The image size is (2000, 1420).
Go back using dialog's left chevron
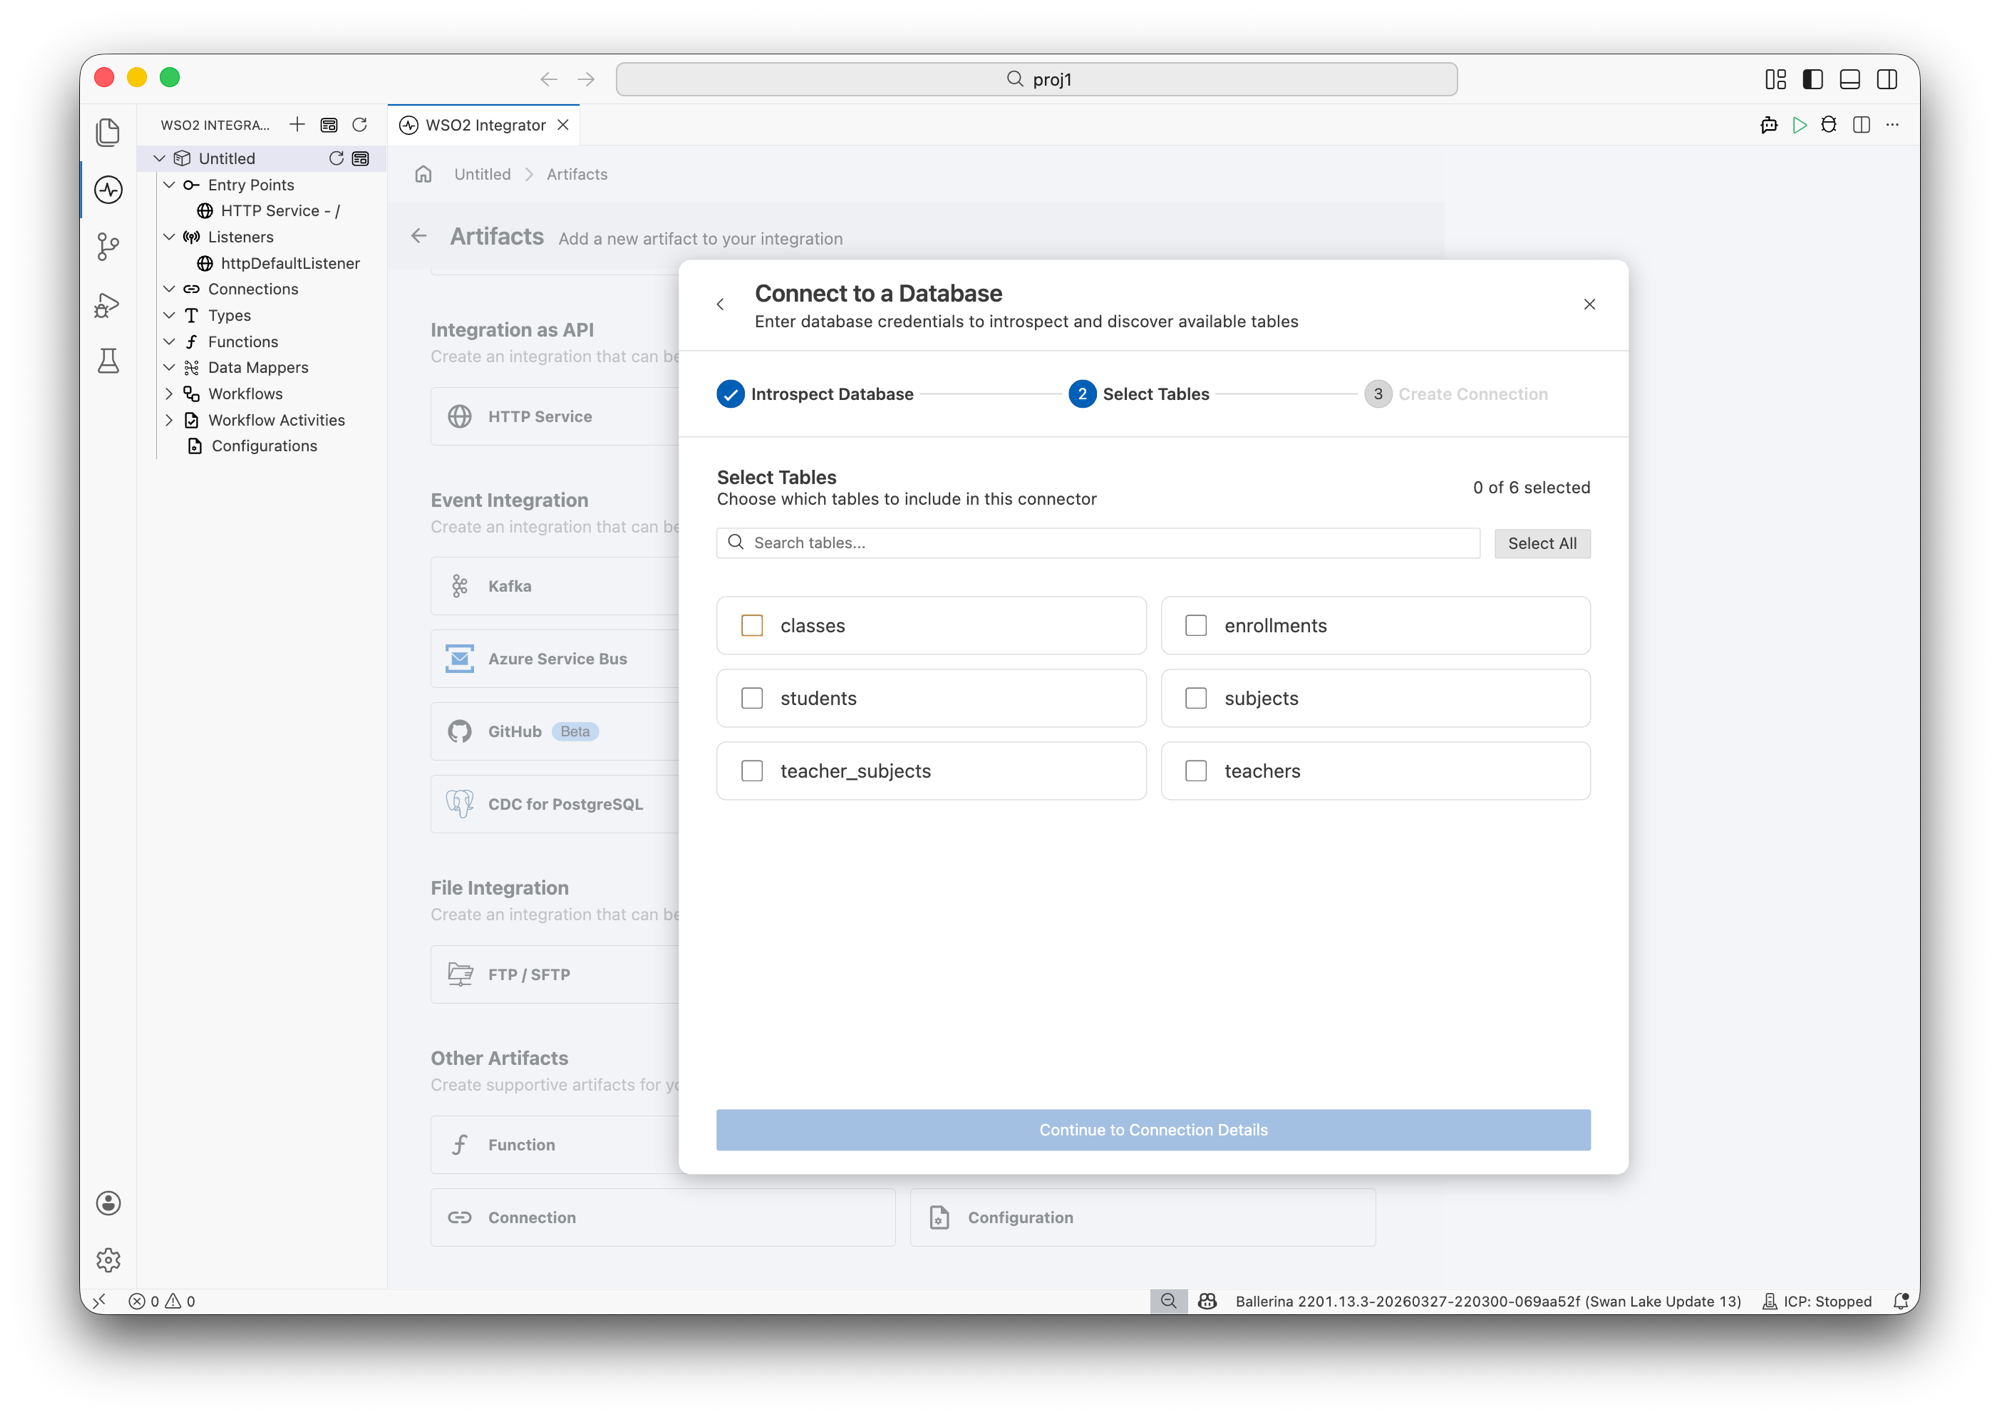point(721,304)
